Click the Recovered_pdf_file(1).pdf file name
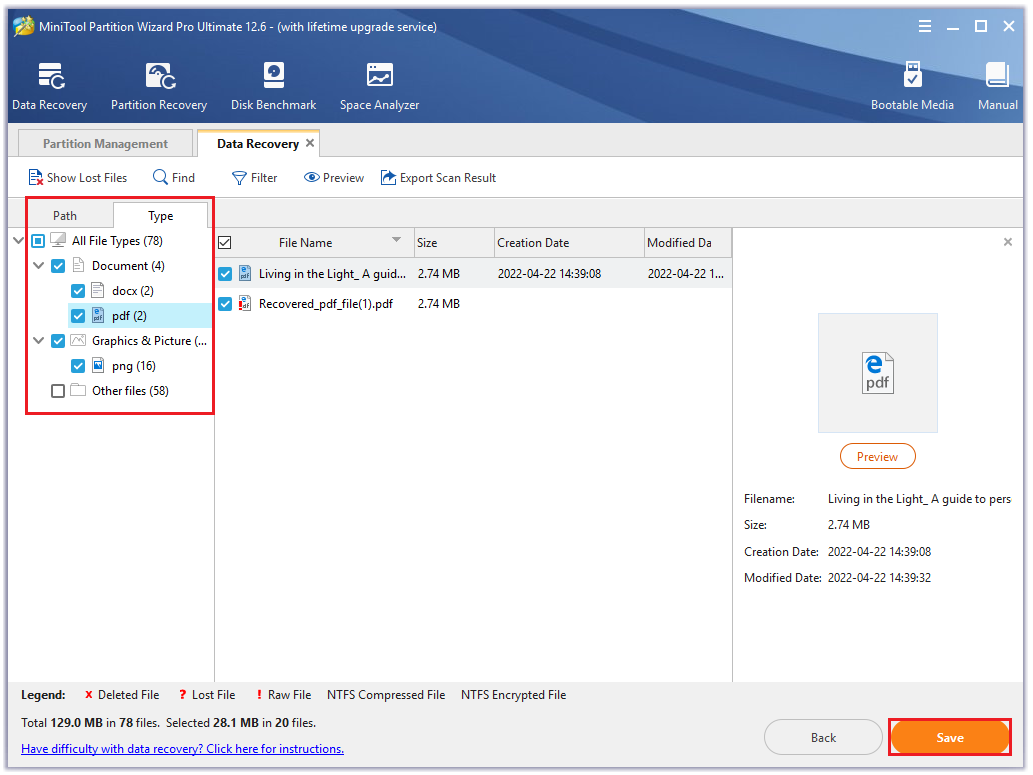This screenshot has height=775, width=1033. (326, 304)
